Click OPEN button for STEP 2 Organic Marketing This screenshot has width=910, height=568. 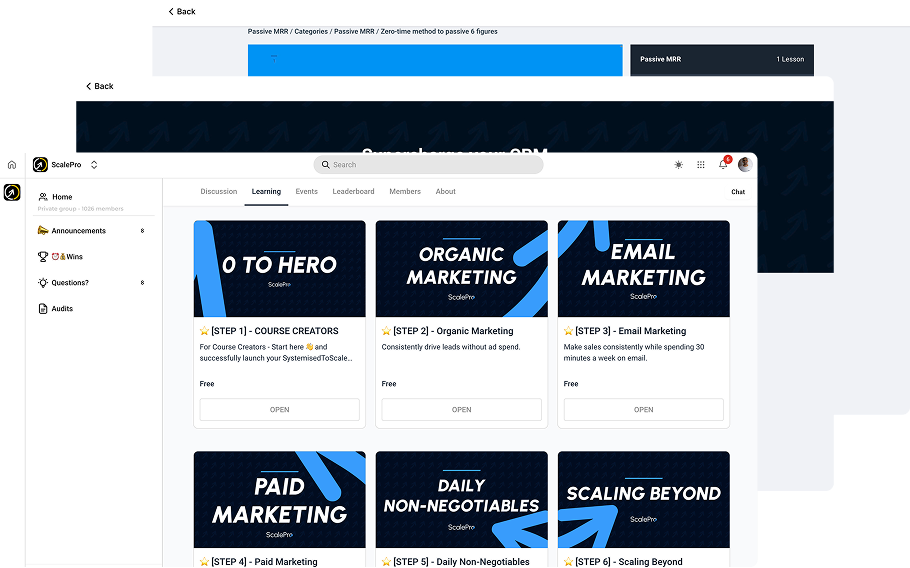coord(462,410)
